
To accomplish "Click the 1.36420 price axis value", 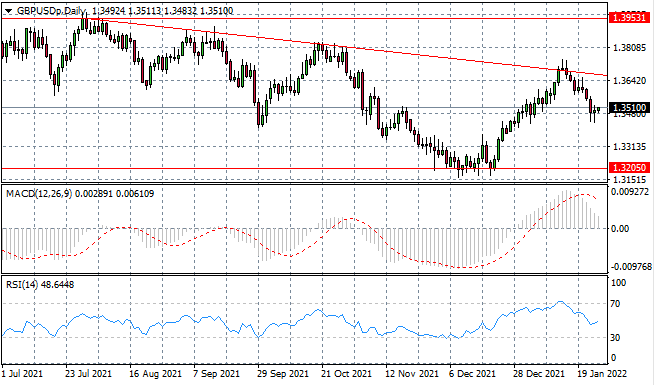I will 629,80.
